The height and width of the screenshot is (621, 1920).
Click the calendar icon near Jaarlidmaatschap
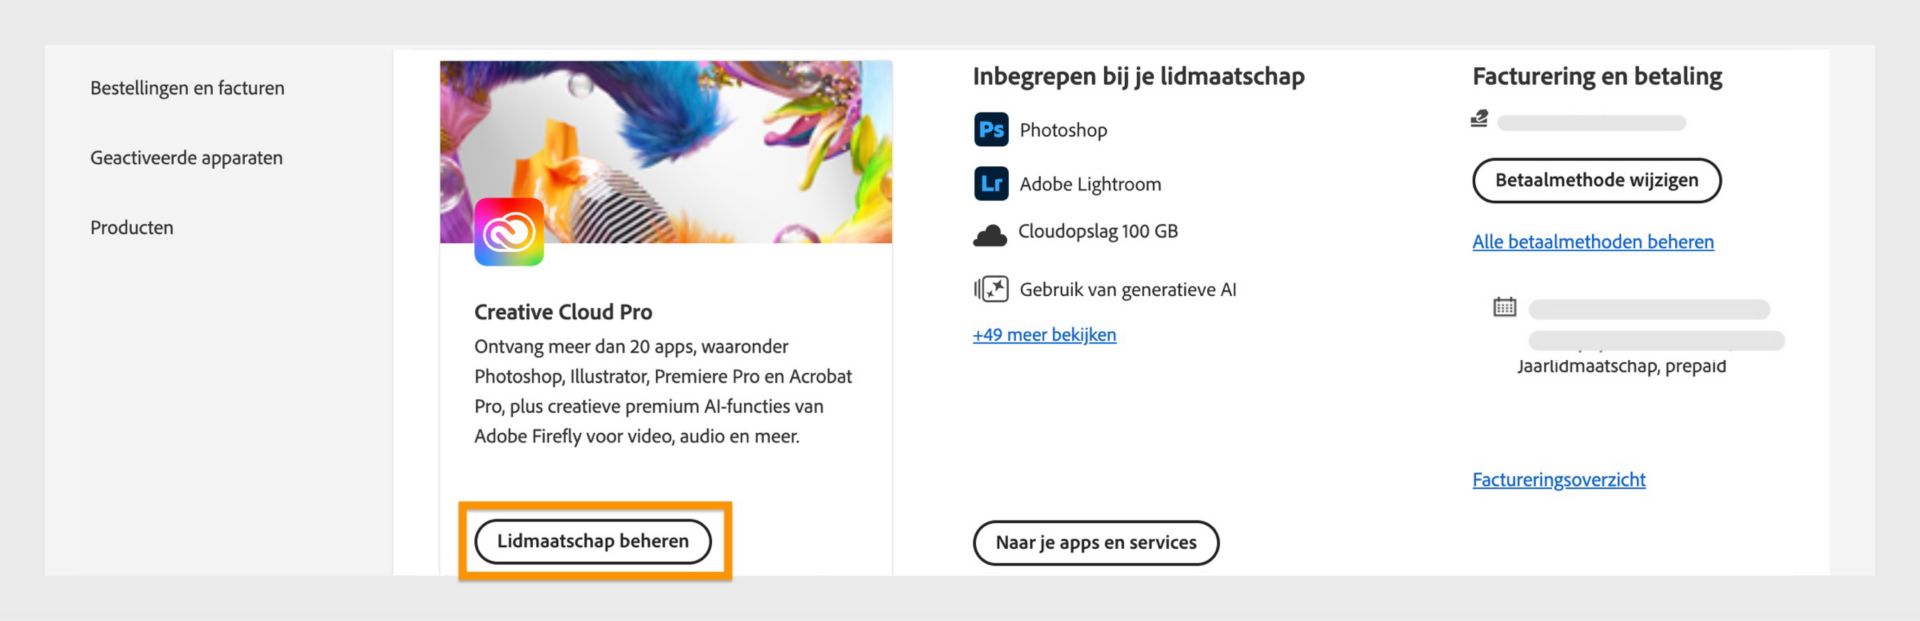[x=1506, y=307]
